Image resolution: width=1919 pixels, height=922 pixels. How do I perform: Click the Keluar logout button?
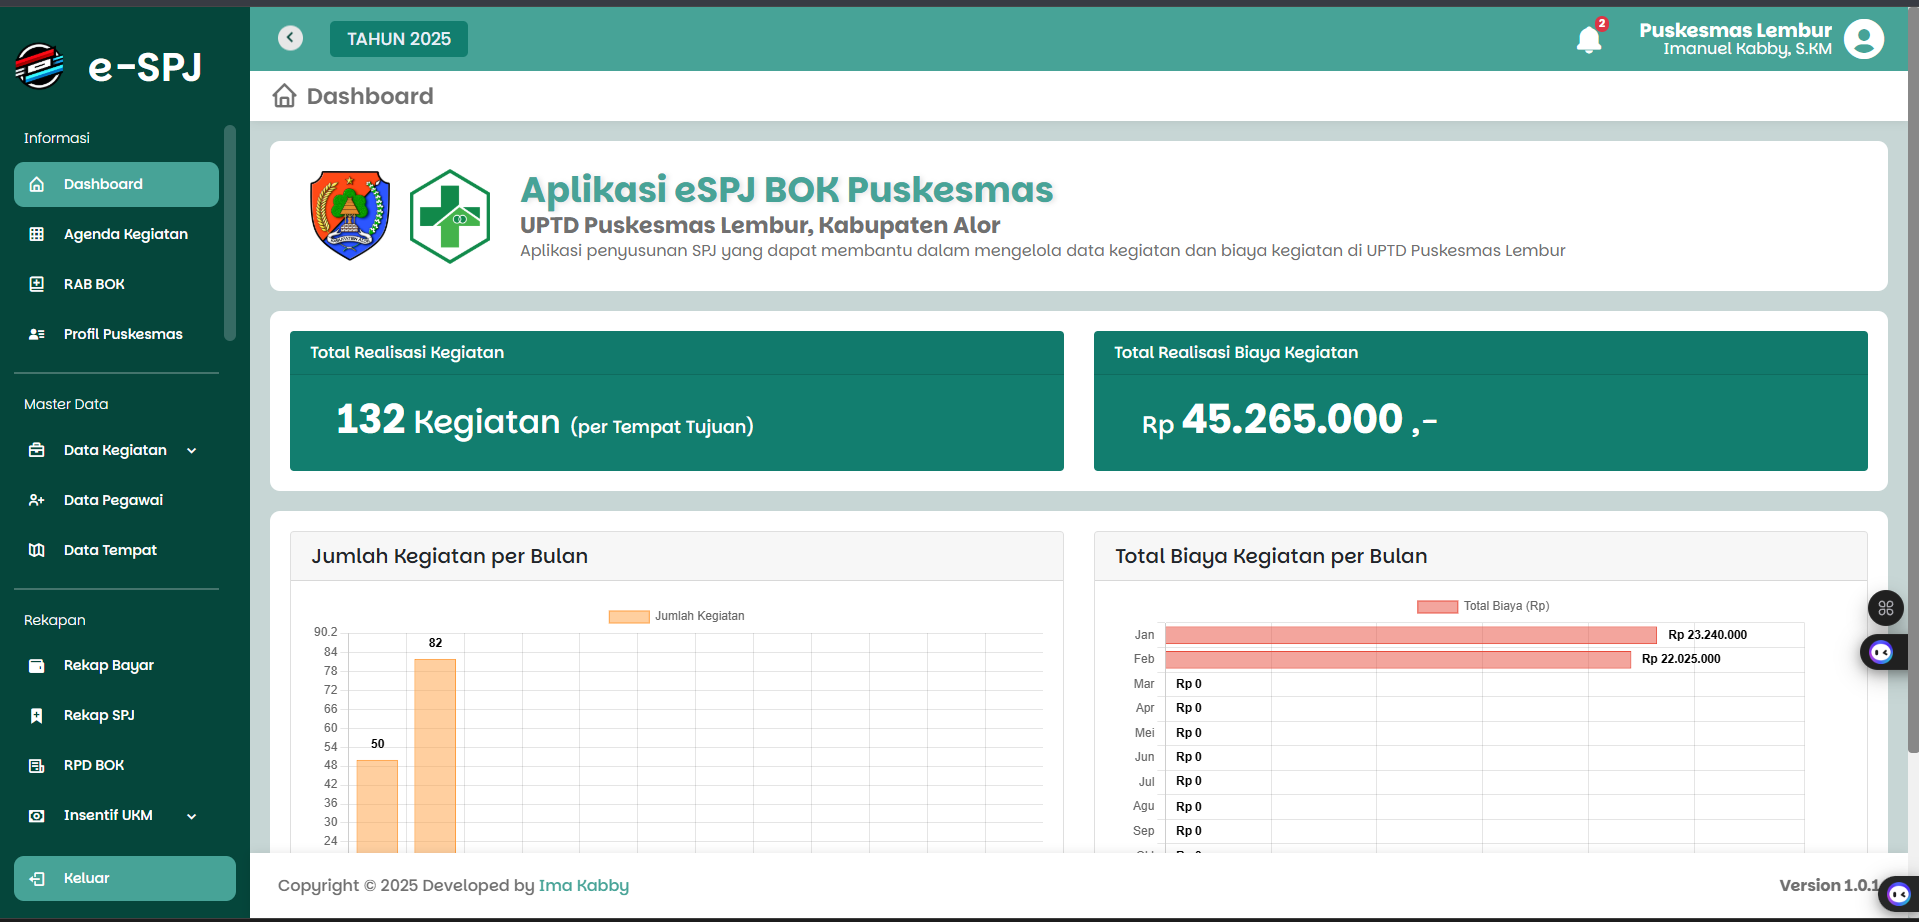(x=125, y=878)
